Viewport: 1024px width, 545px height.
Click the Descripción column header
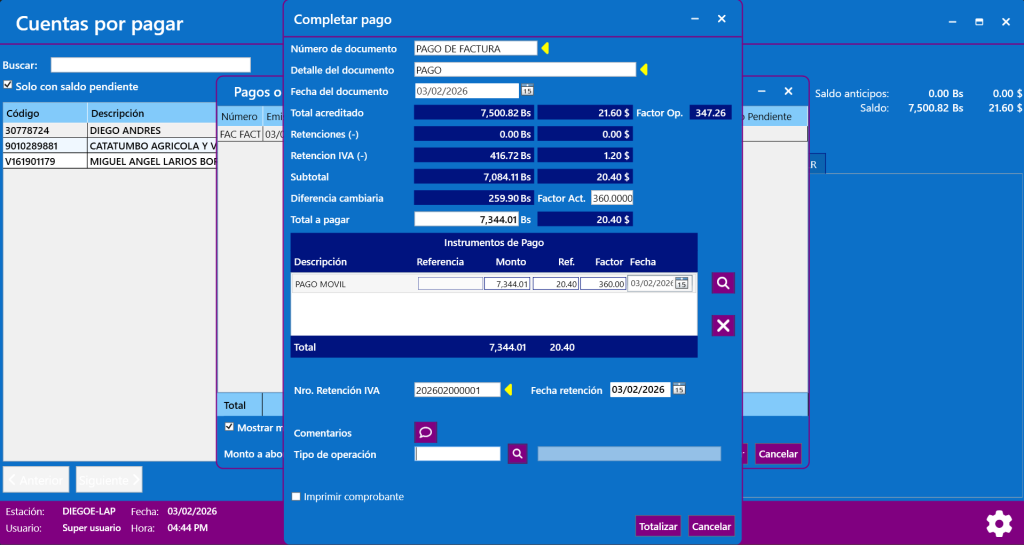coord(150,113)
